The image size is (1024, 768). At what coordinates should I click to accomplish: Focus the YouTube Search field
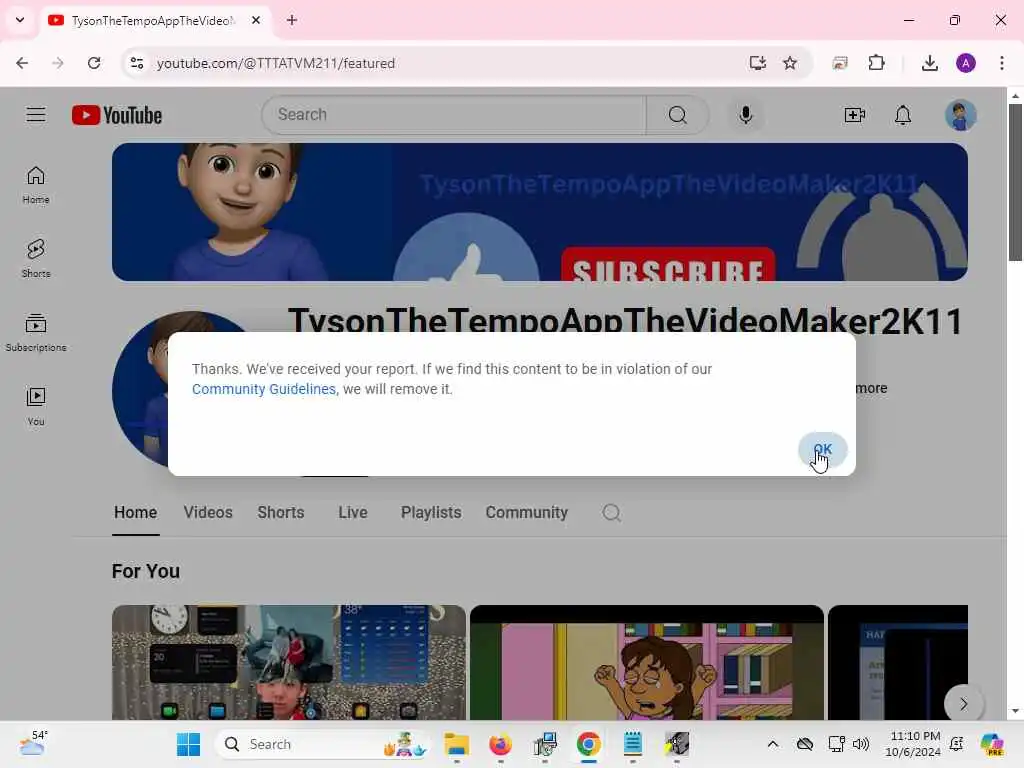[x=454, y=115]
